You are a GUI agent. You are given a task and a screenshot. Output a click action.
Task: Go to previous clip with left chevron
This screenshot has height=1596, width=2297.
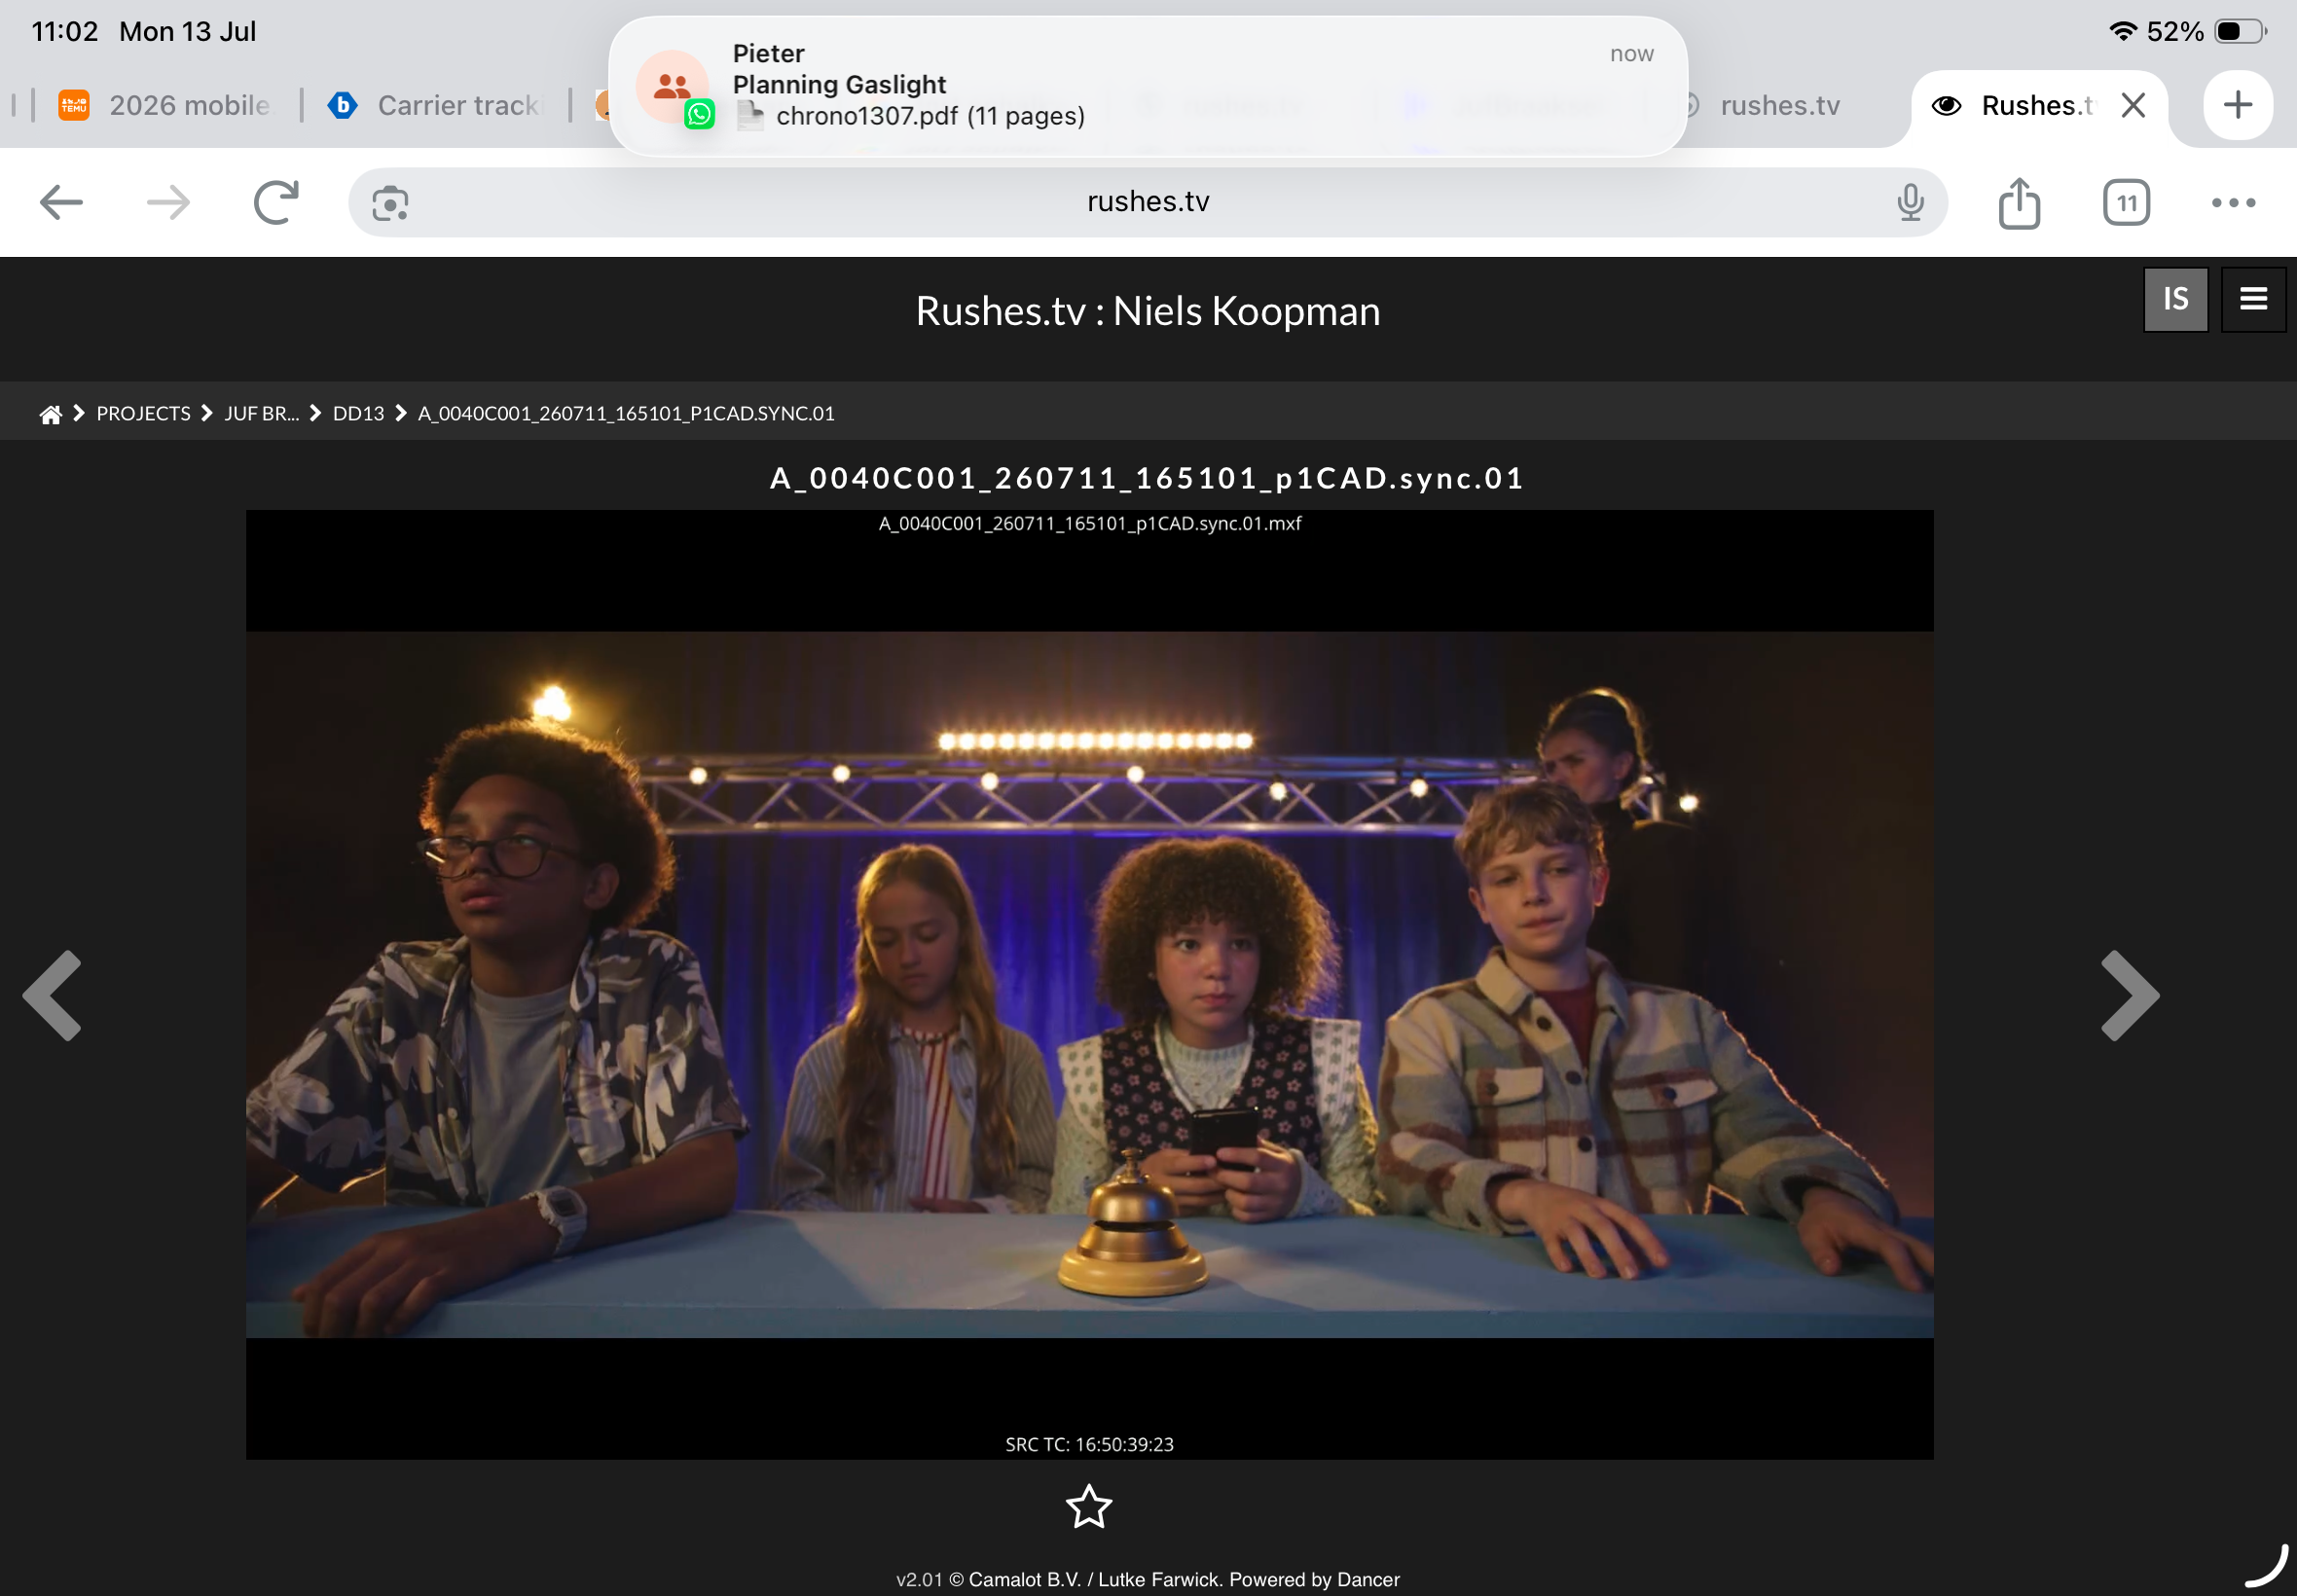[52, 995]
